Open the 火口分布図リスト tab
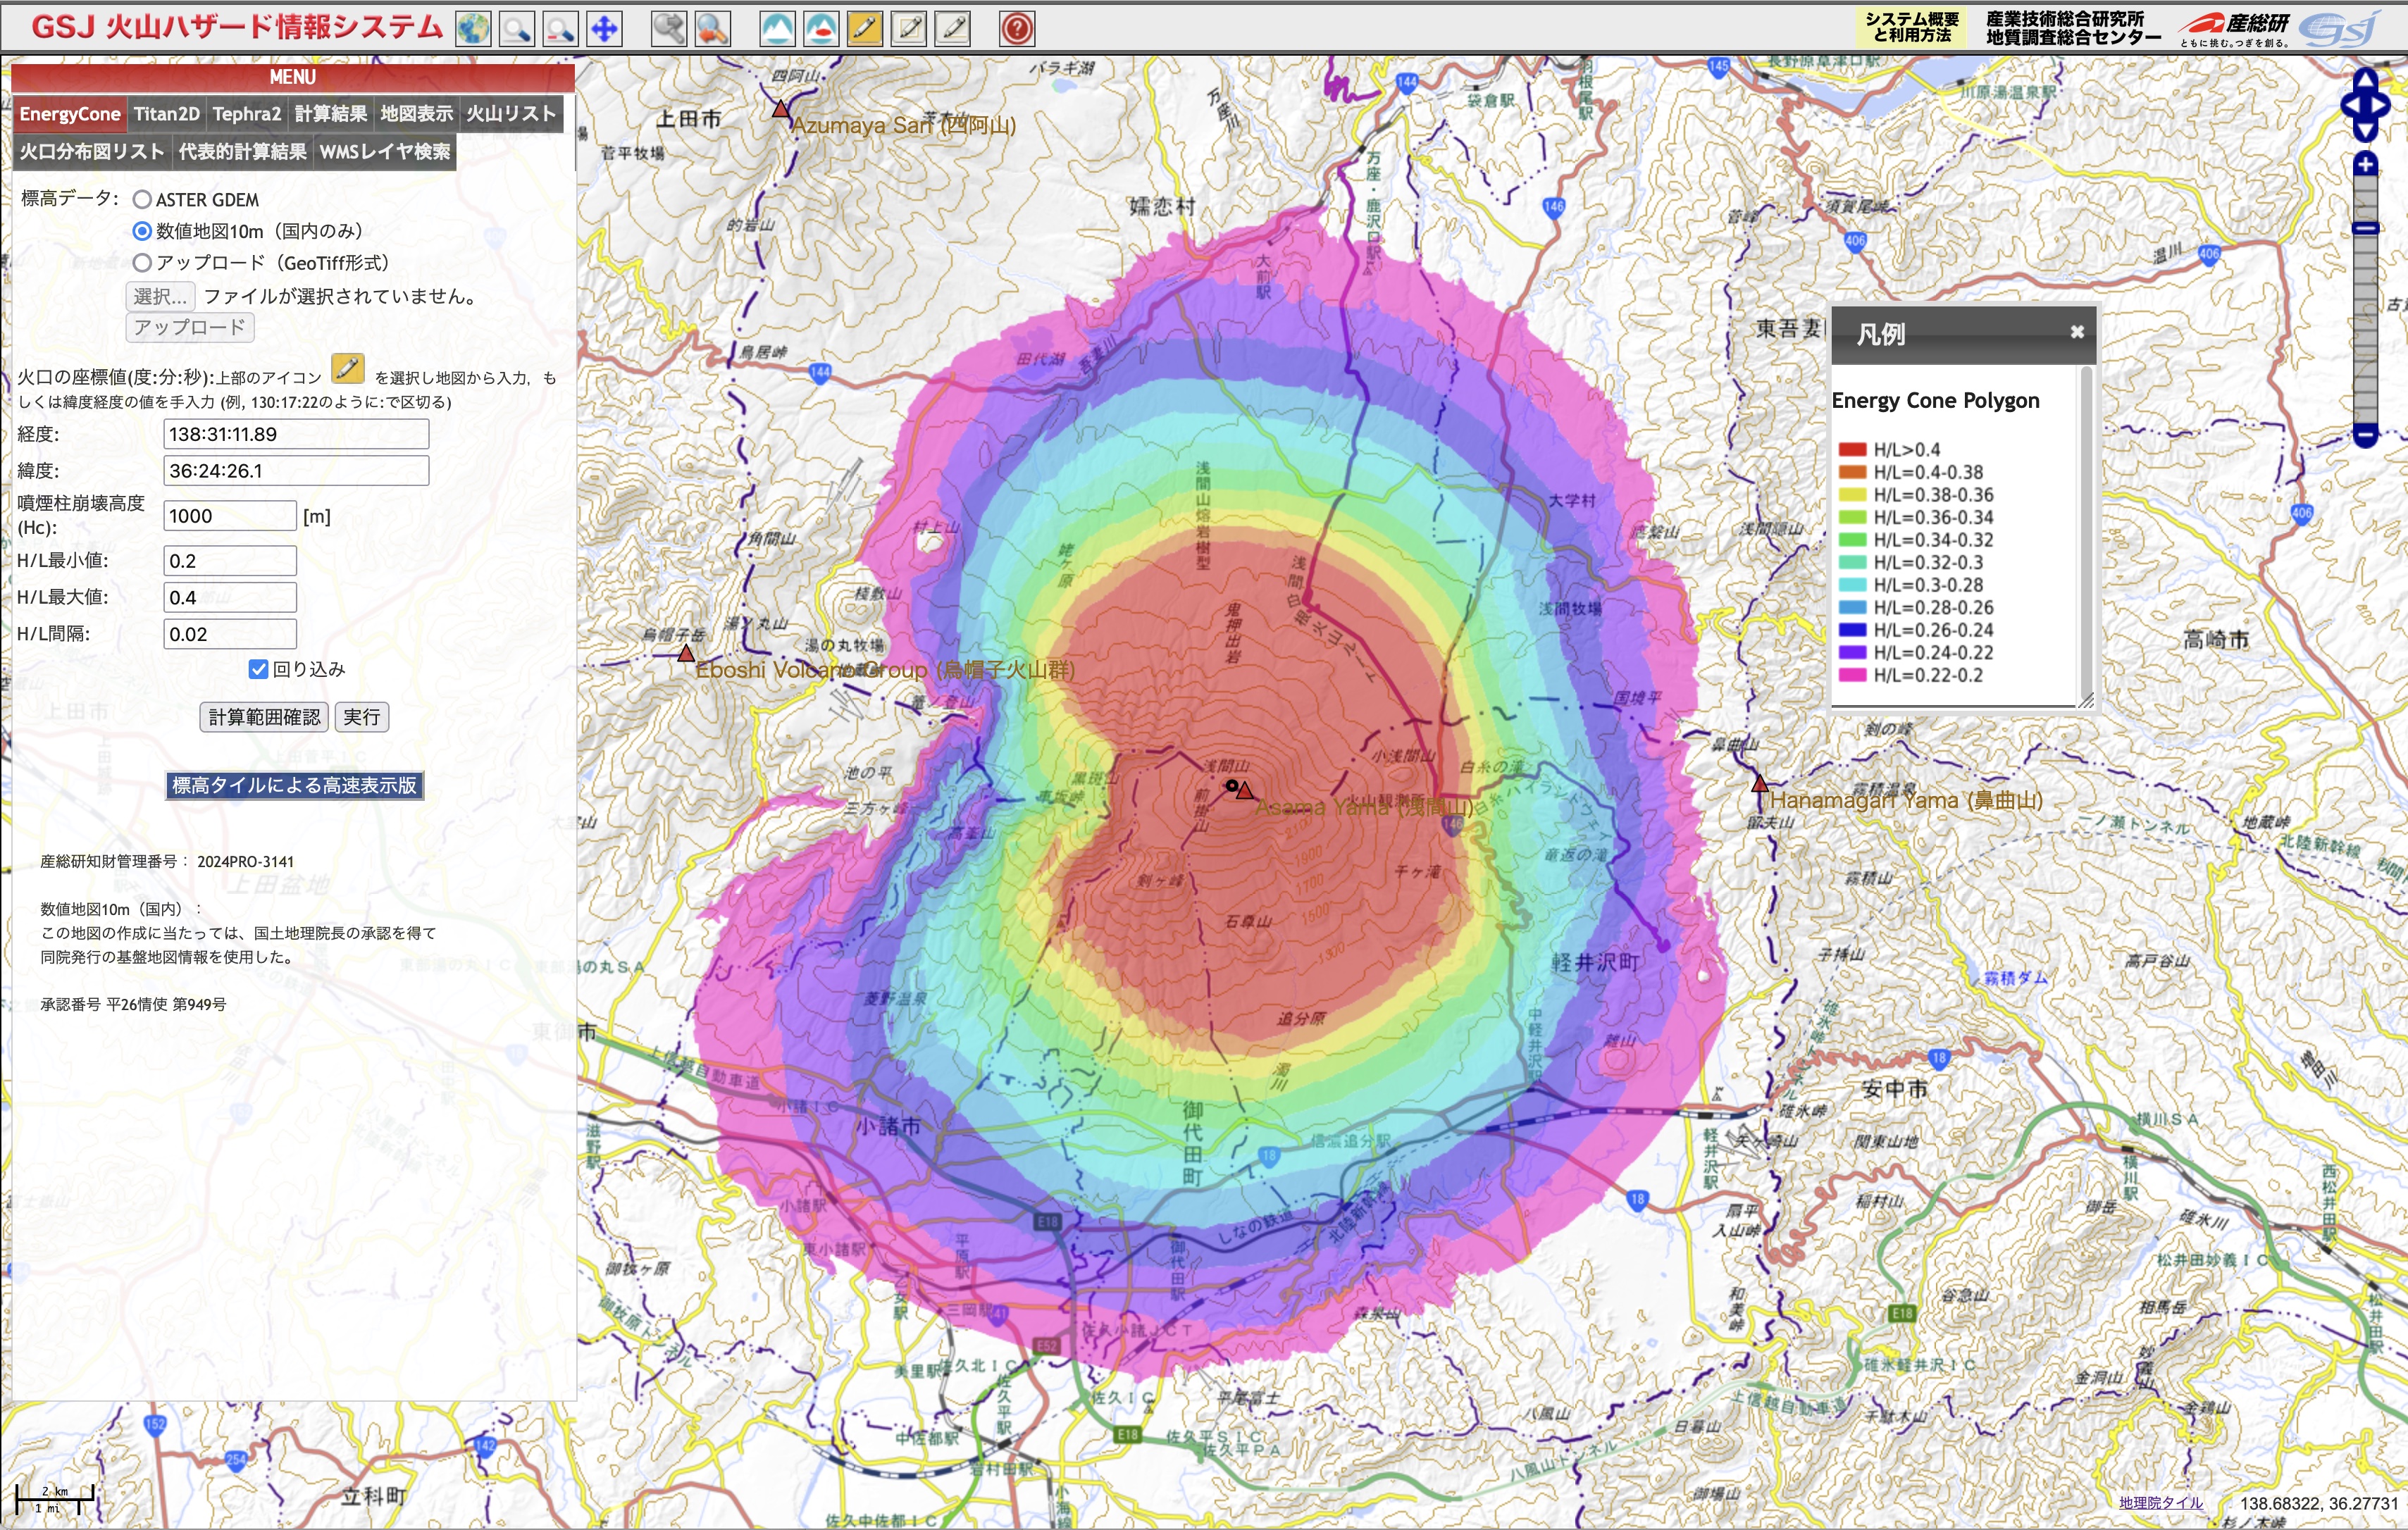 [x=92, y=152]
